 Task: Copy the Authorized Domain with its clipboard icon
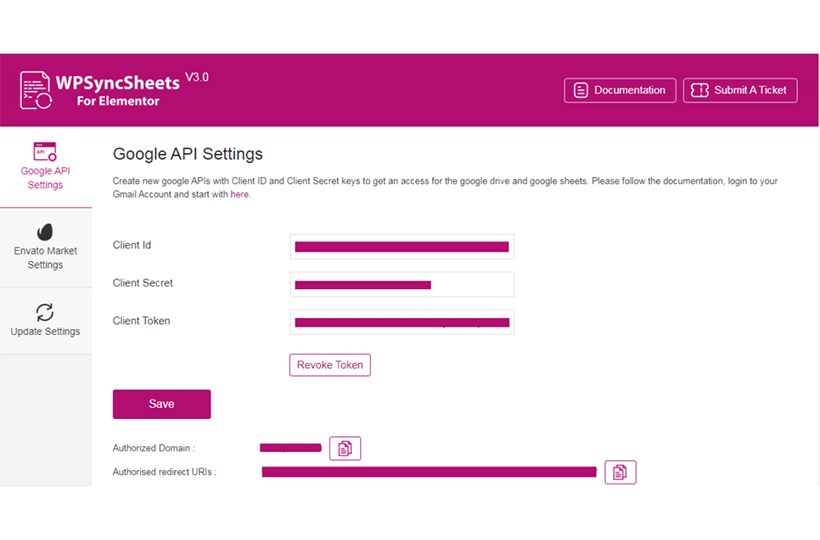coord(345,448)
